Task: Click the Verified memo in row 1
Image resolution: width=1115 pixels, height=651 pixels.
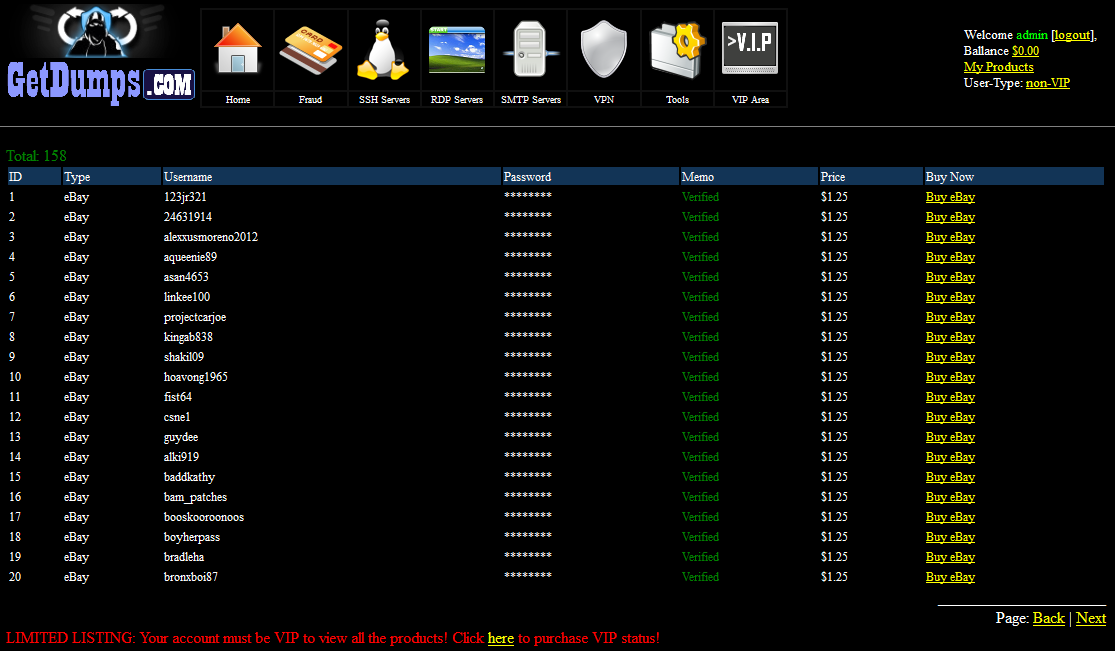Action: coord(700,197)
